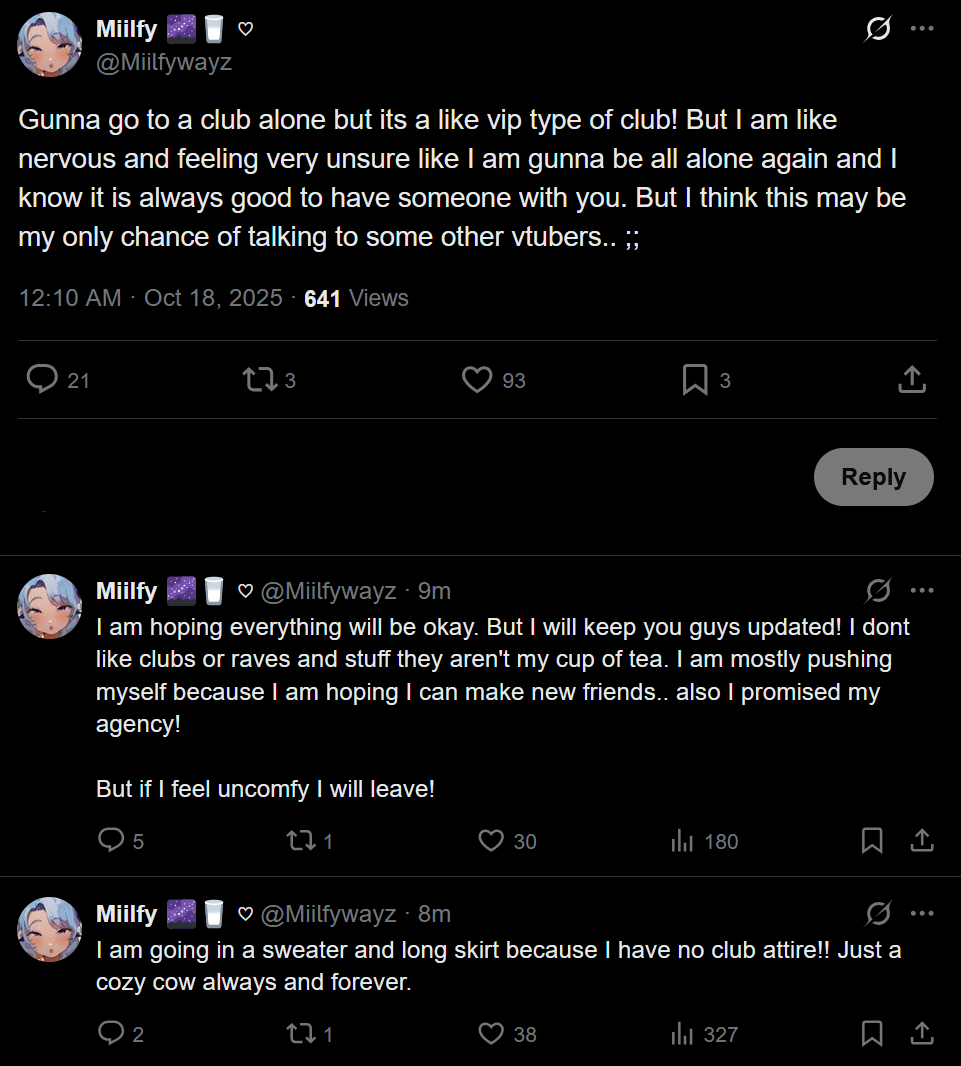
Task: Open the more options menu on main post
Action: tap(921, 29)
